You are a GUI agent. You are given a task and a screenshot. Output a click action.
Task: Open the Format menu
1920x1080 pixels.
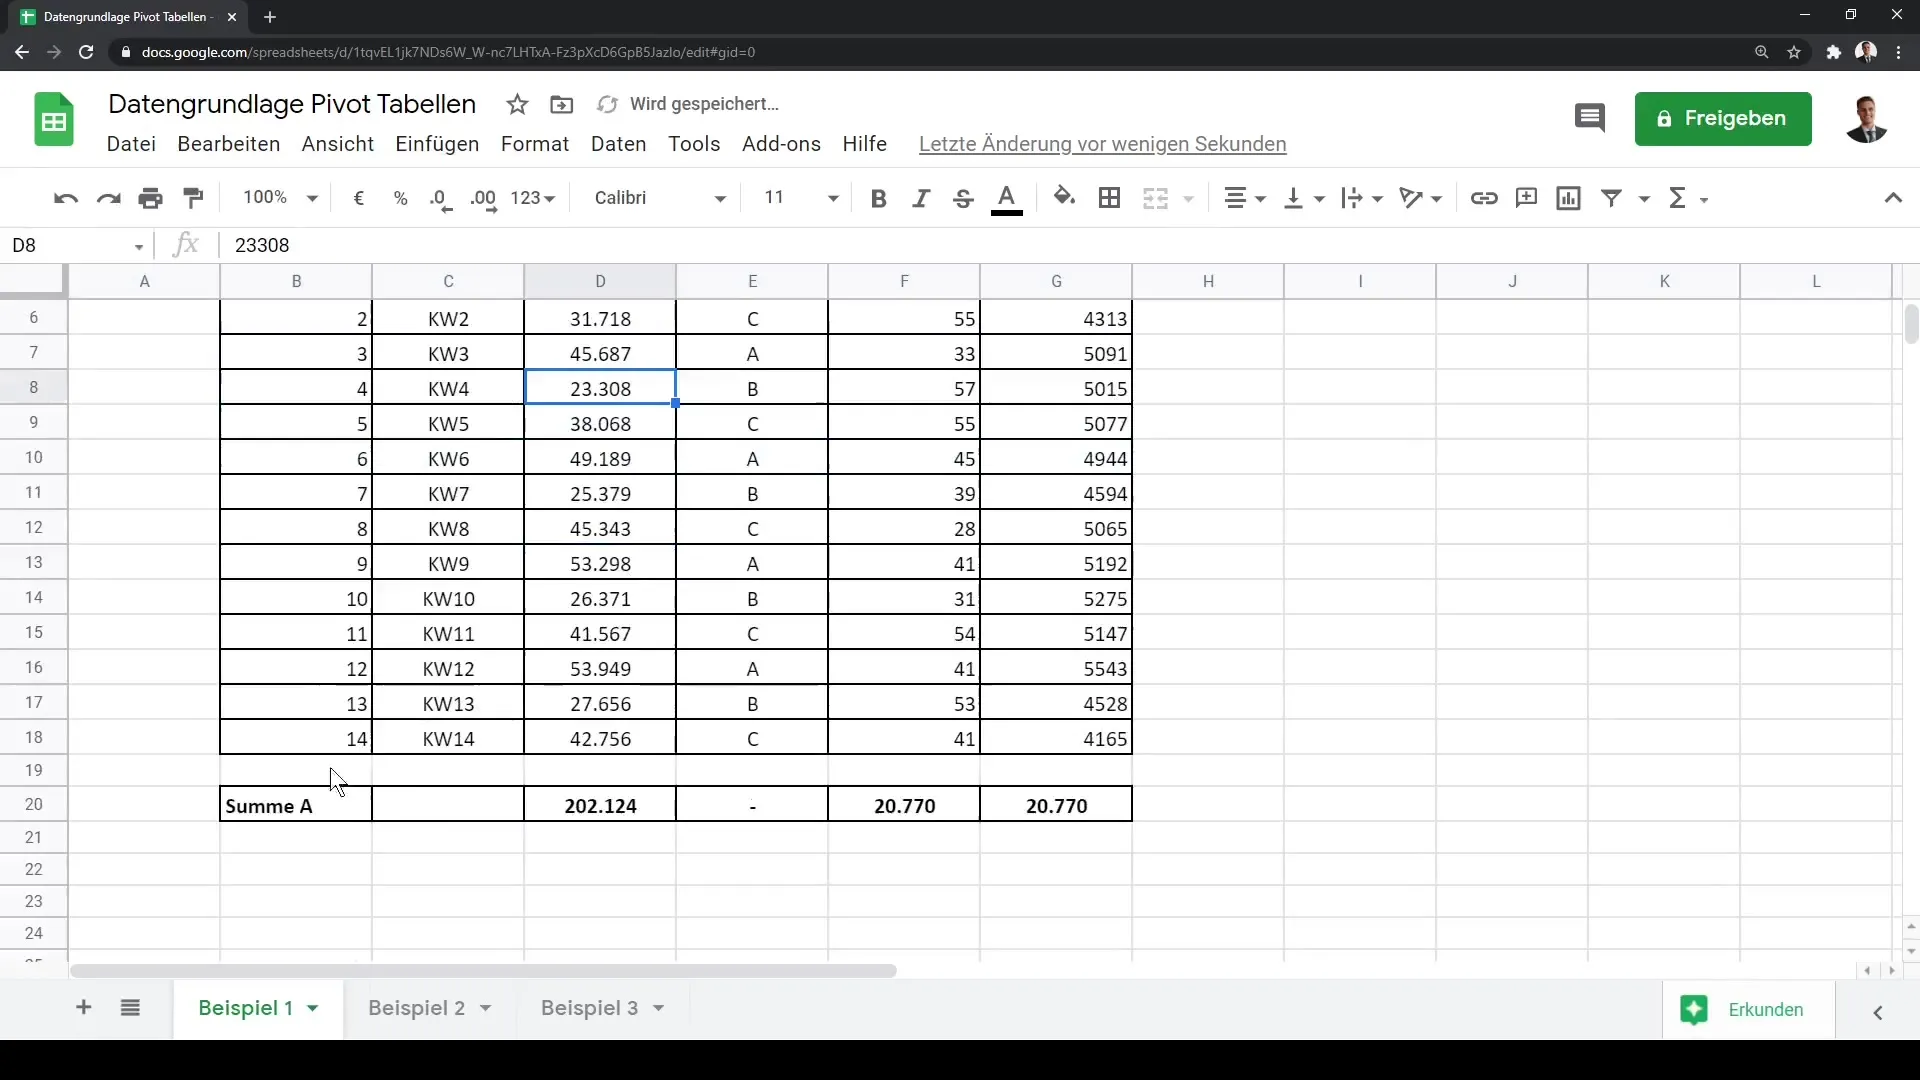[534, 144]
